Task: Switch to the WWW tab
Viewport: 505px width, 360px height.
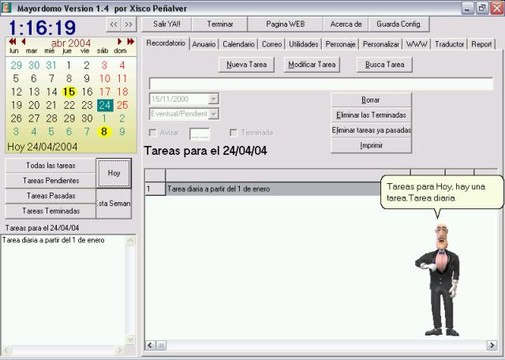Action: 417,44
